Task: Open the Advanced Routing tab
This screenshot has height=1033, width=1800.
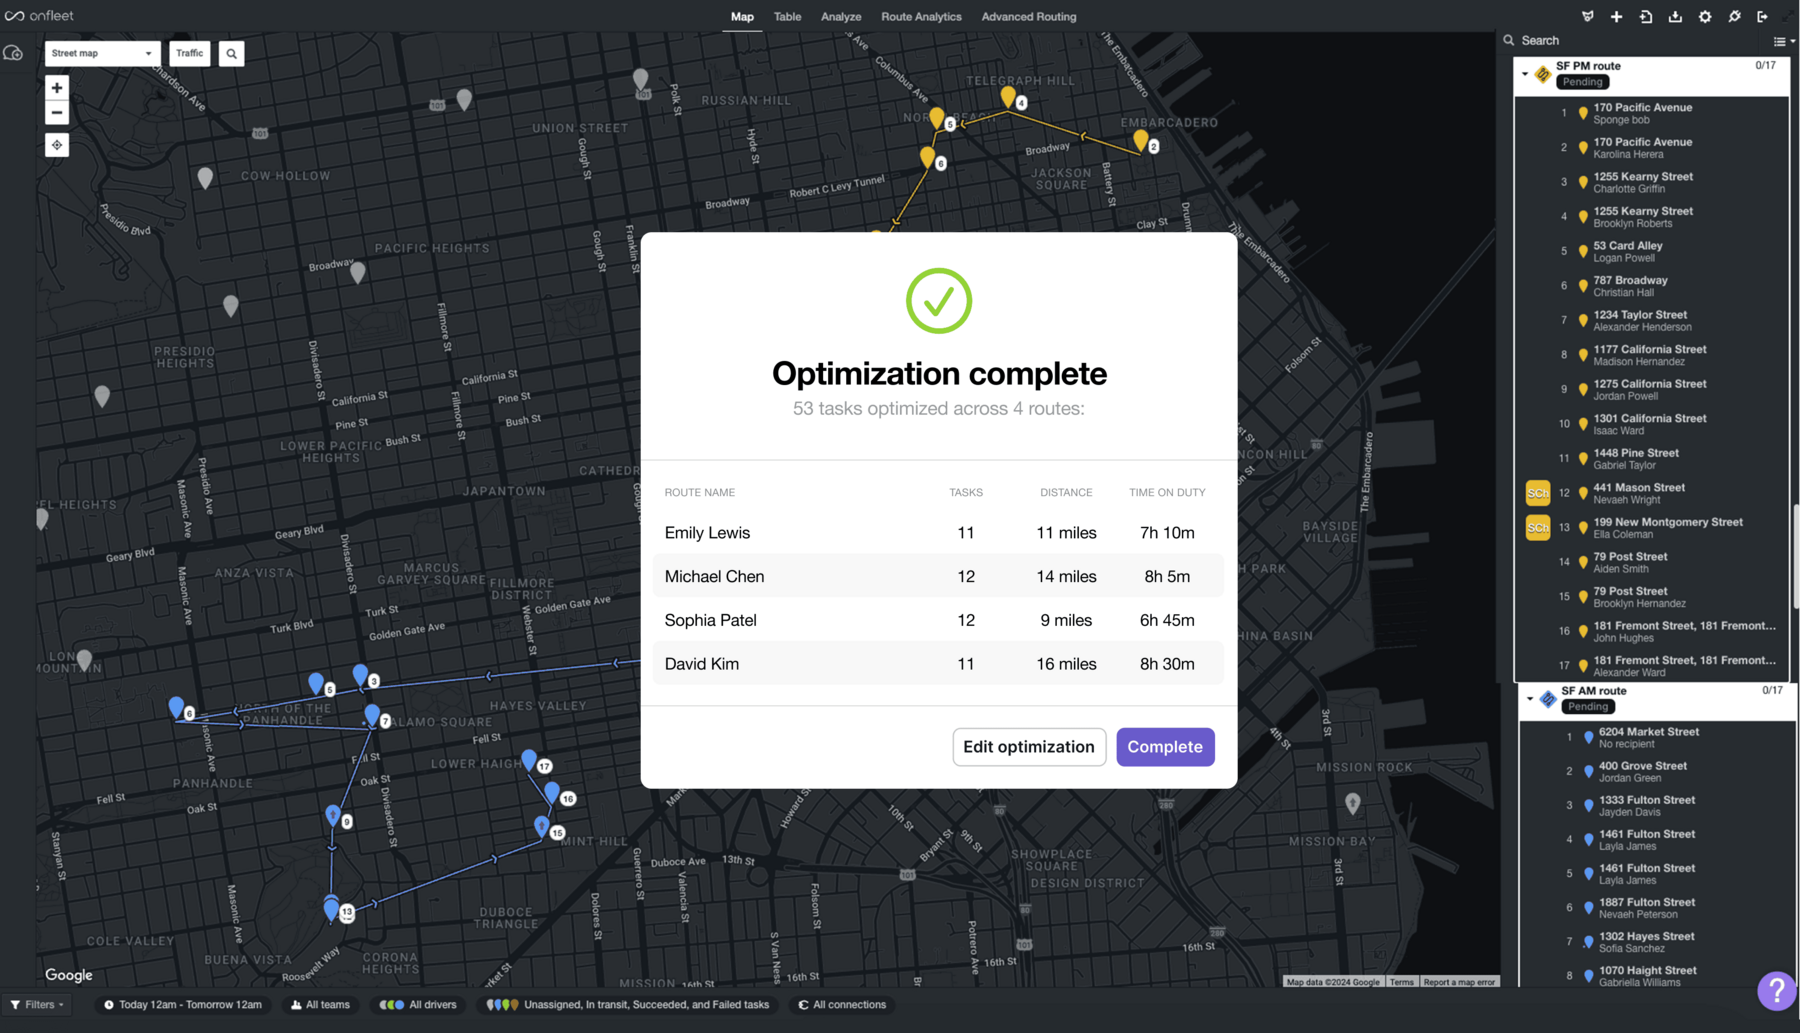Action: (1028, 17)
